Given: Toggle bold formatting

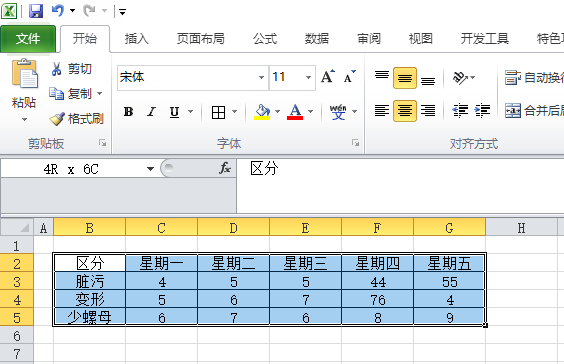Looking at the screenshot, I should (128, 112).
